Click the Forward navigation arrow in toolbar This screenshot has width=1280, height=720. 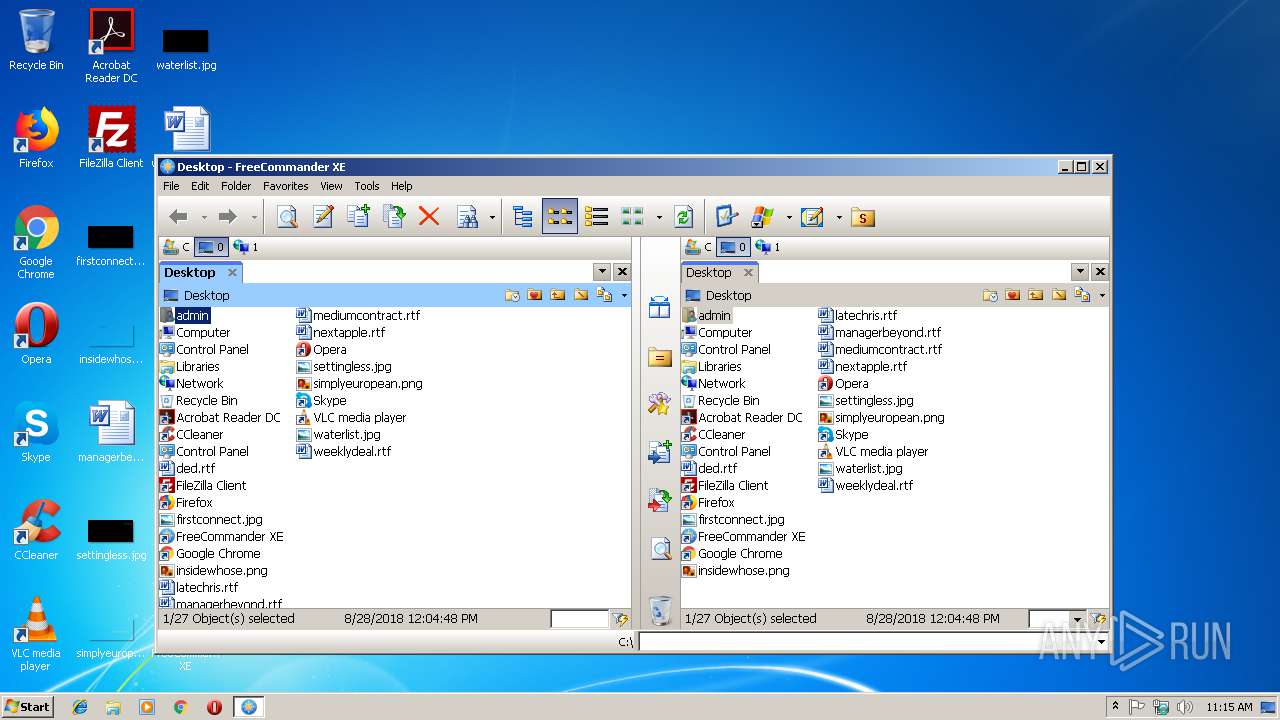228,217
